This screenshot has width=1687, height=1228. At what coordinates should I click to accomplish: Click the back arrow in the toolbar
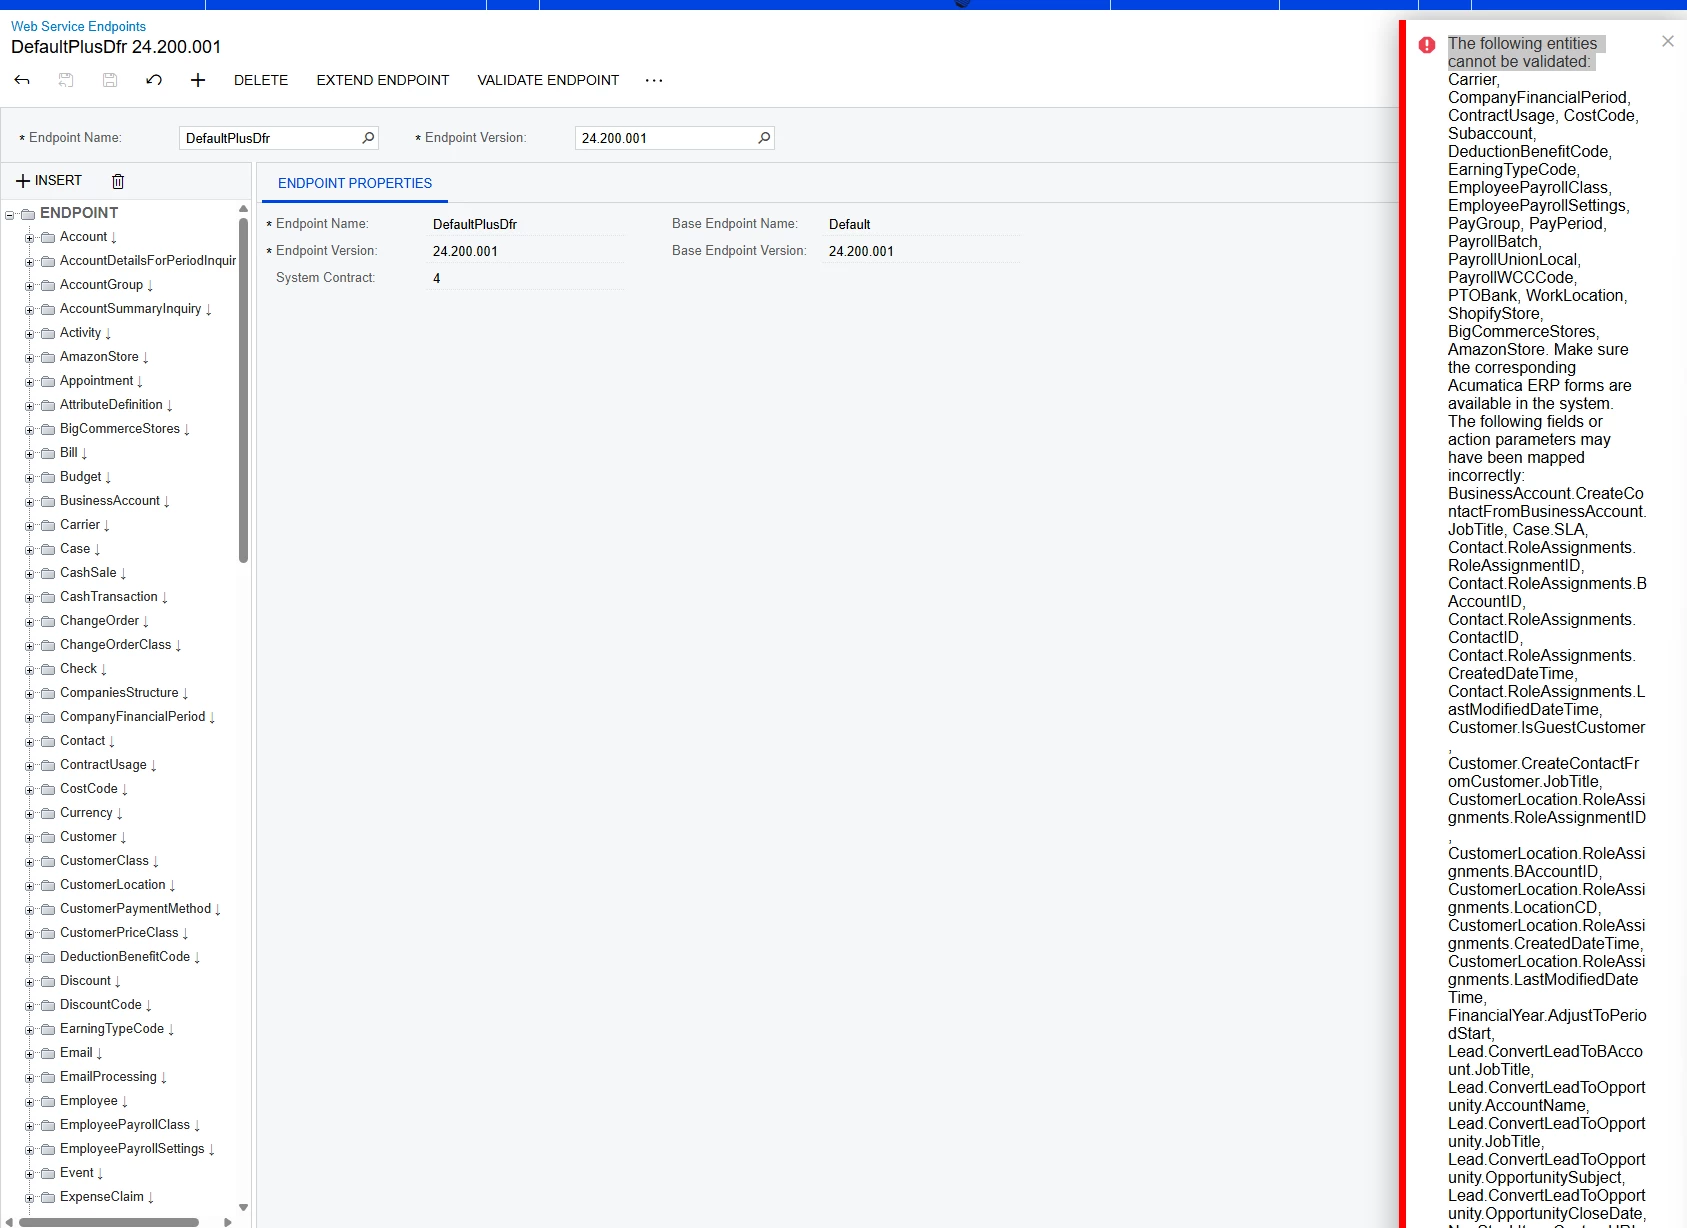[21, 80]
